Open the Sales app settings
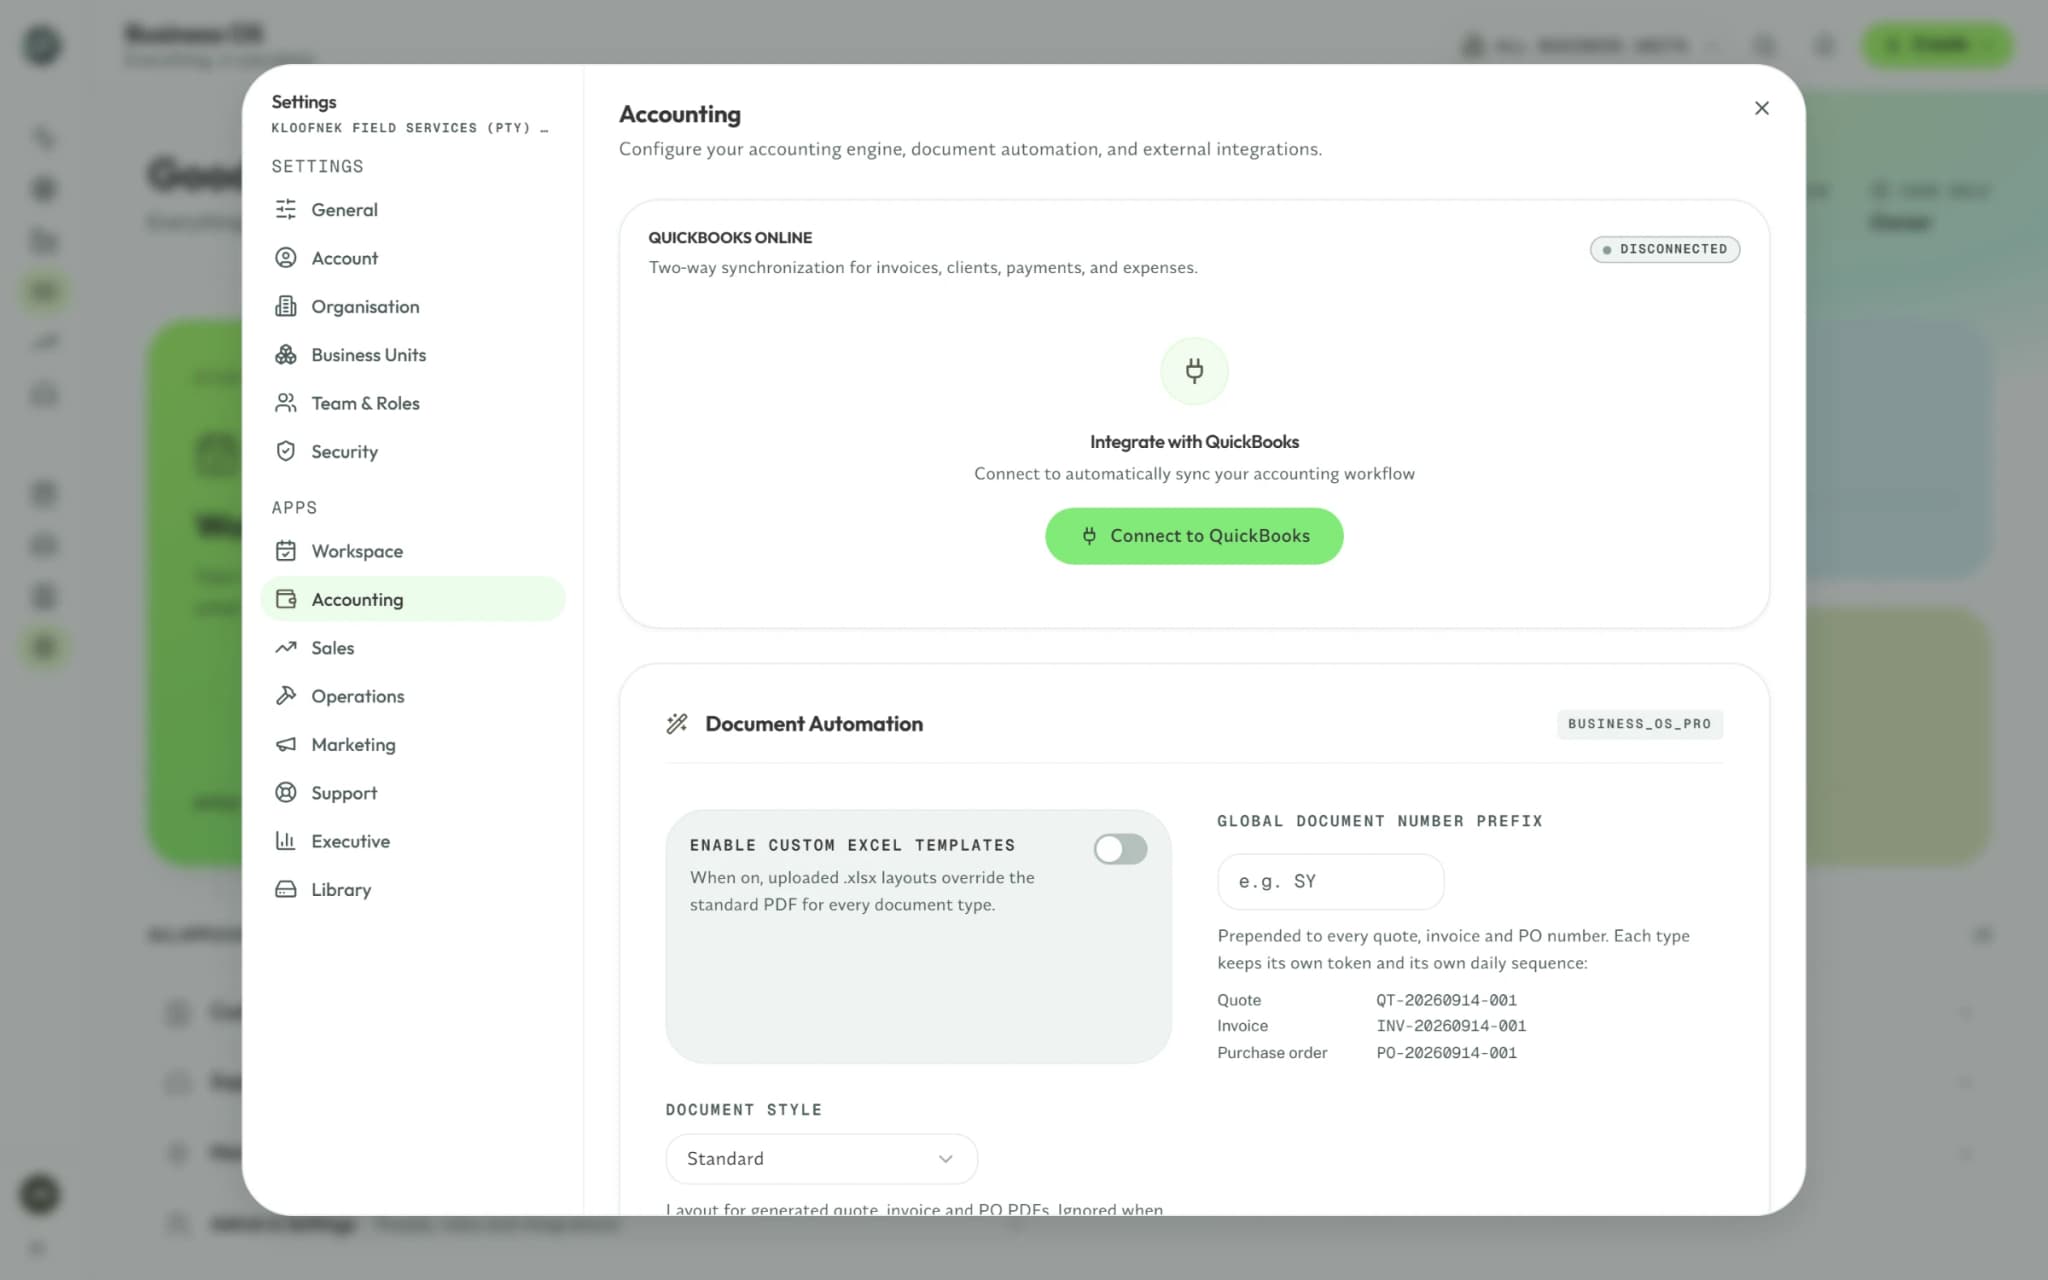Viewport: 2048px width, 1280px height. point(412,647)
